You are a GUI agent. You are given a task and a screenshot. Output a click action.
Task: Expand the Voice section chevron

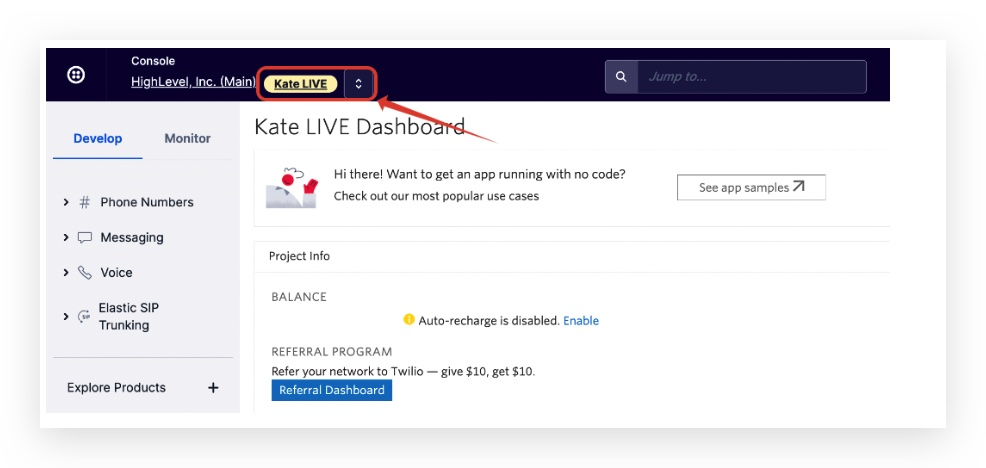pos(66,272)
